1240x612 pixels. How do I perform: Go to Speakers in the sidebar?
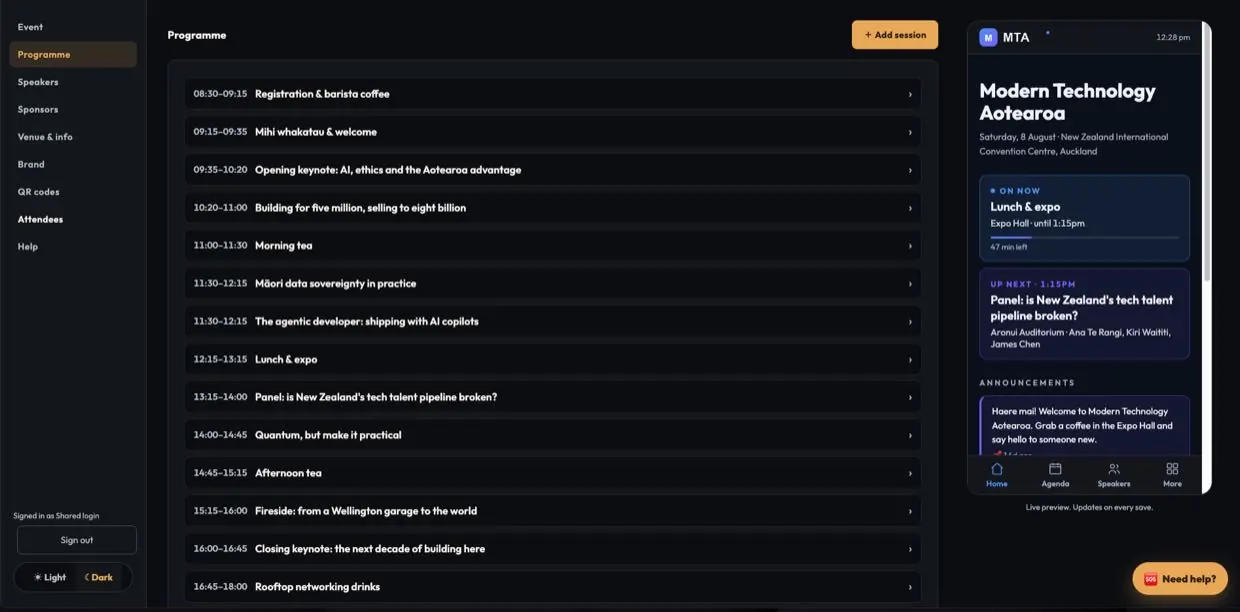[x=73, y=82]
